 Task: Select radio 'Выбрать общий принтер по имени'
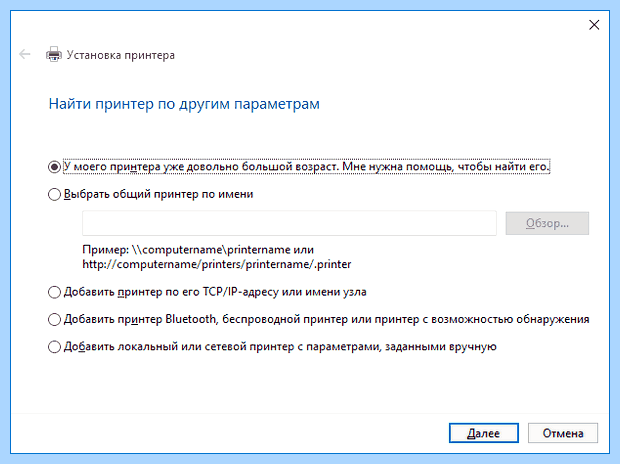click(54, 194)
